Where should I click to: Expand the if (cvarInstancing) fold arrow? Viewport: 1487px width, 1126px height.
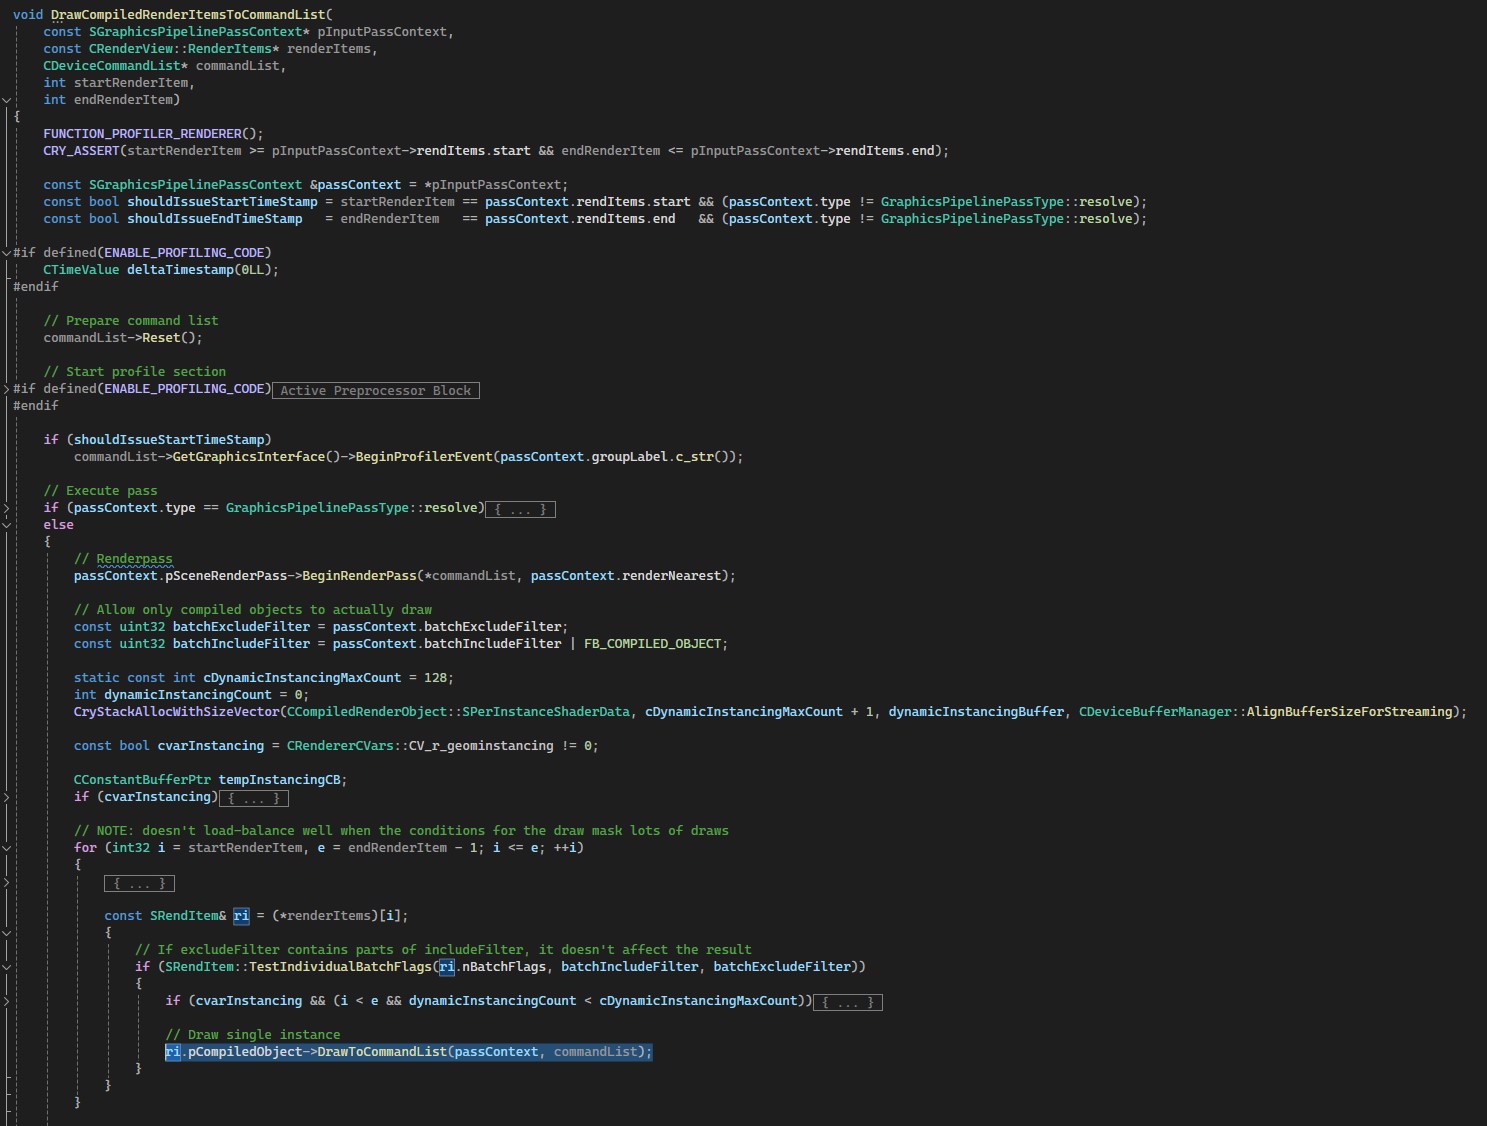(x=7, y=797)
